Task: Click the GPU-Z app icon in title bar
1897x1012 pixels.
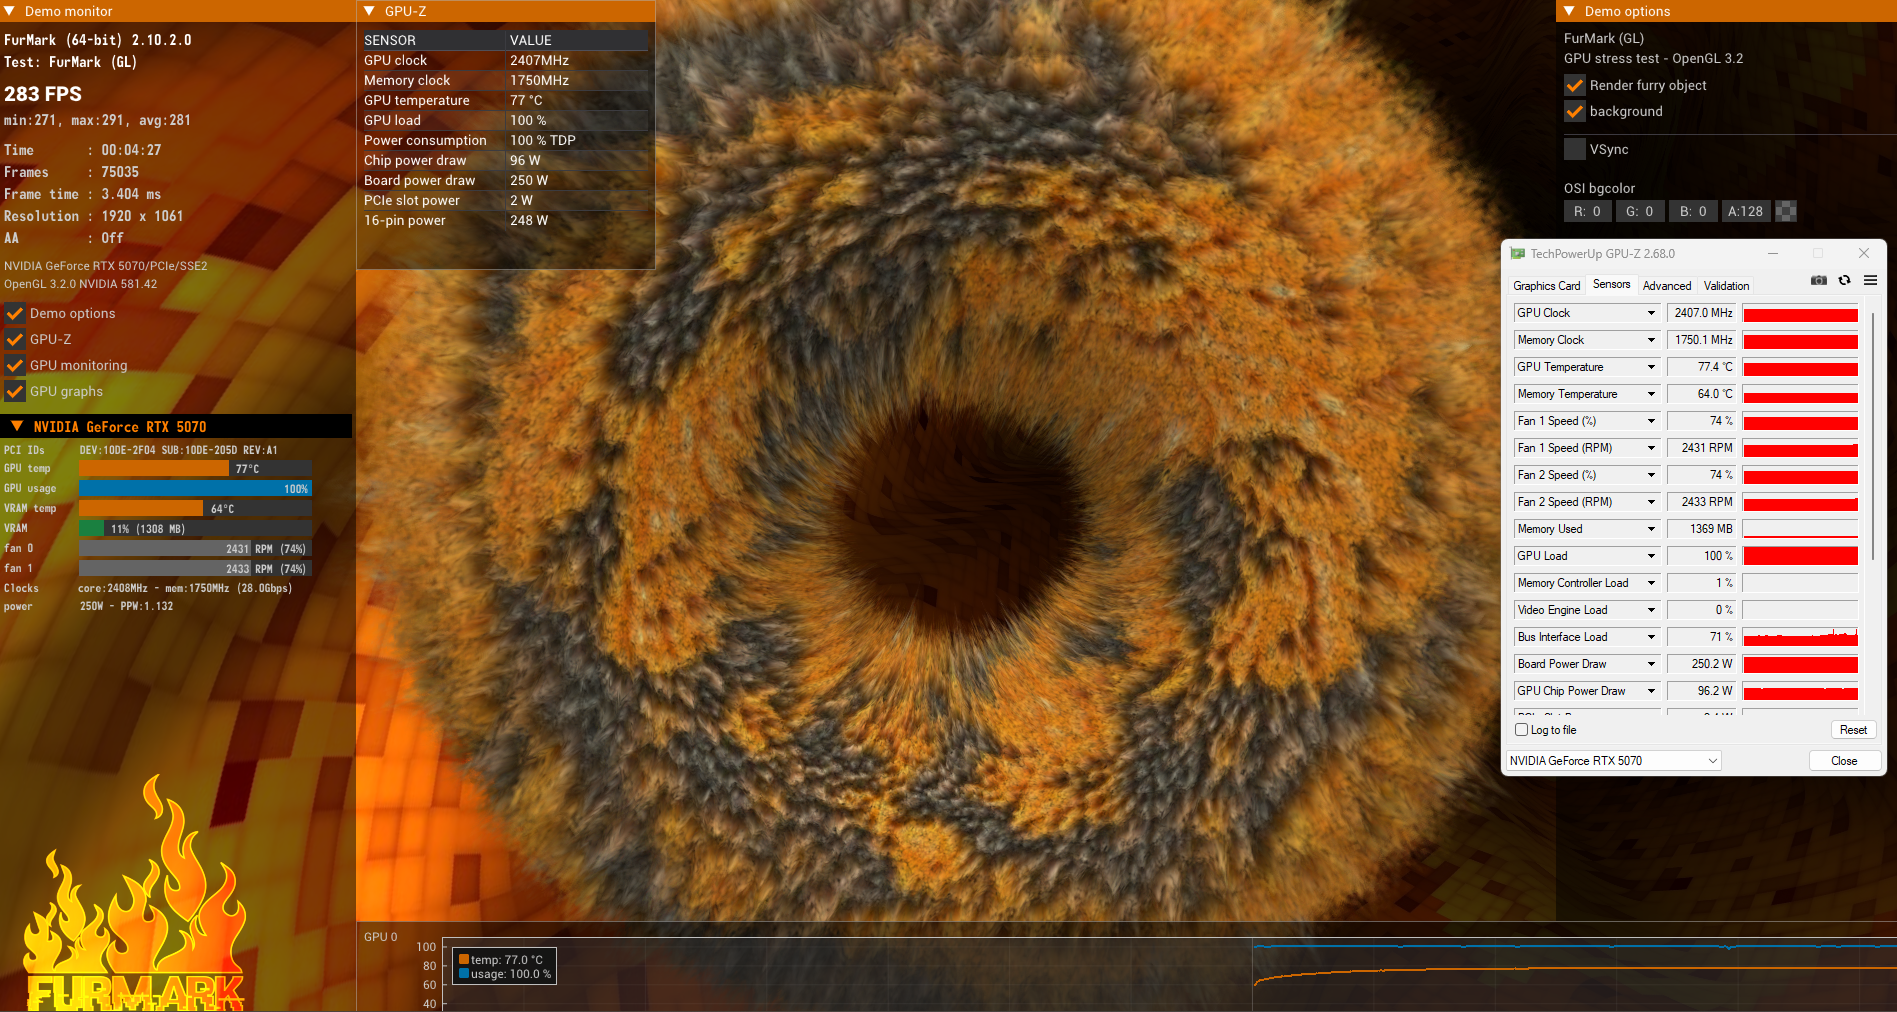Action: (x=1517, y=254)
